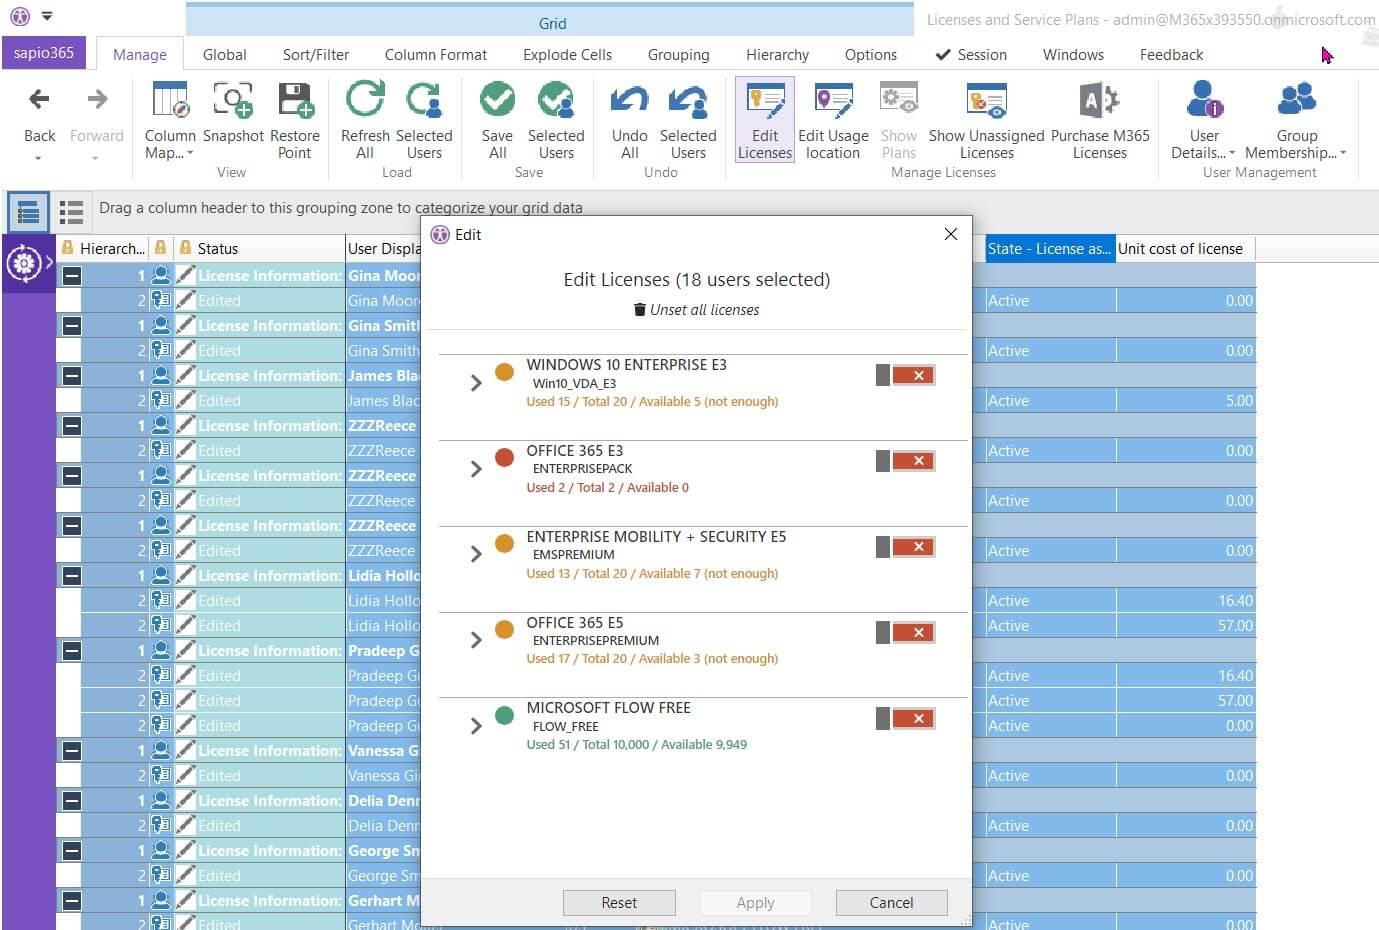Collapse the Lidia Hollo hierarchy row
The image size is (1379, 930).
[x=71, y=575]
